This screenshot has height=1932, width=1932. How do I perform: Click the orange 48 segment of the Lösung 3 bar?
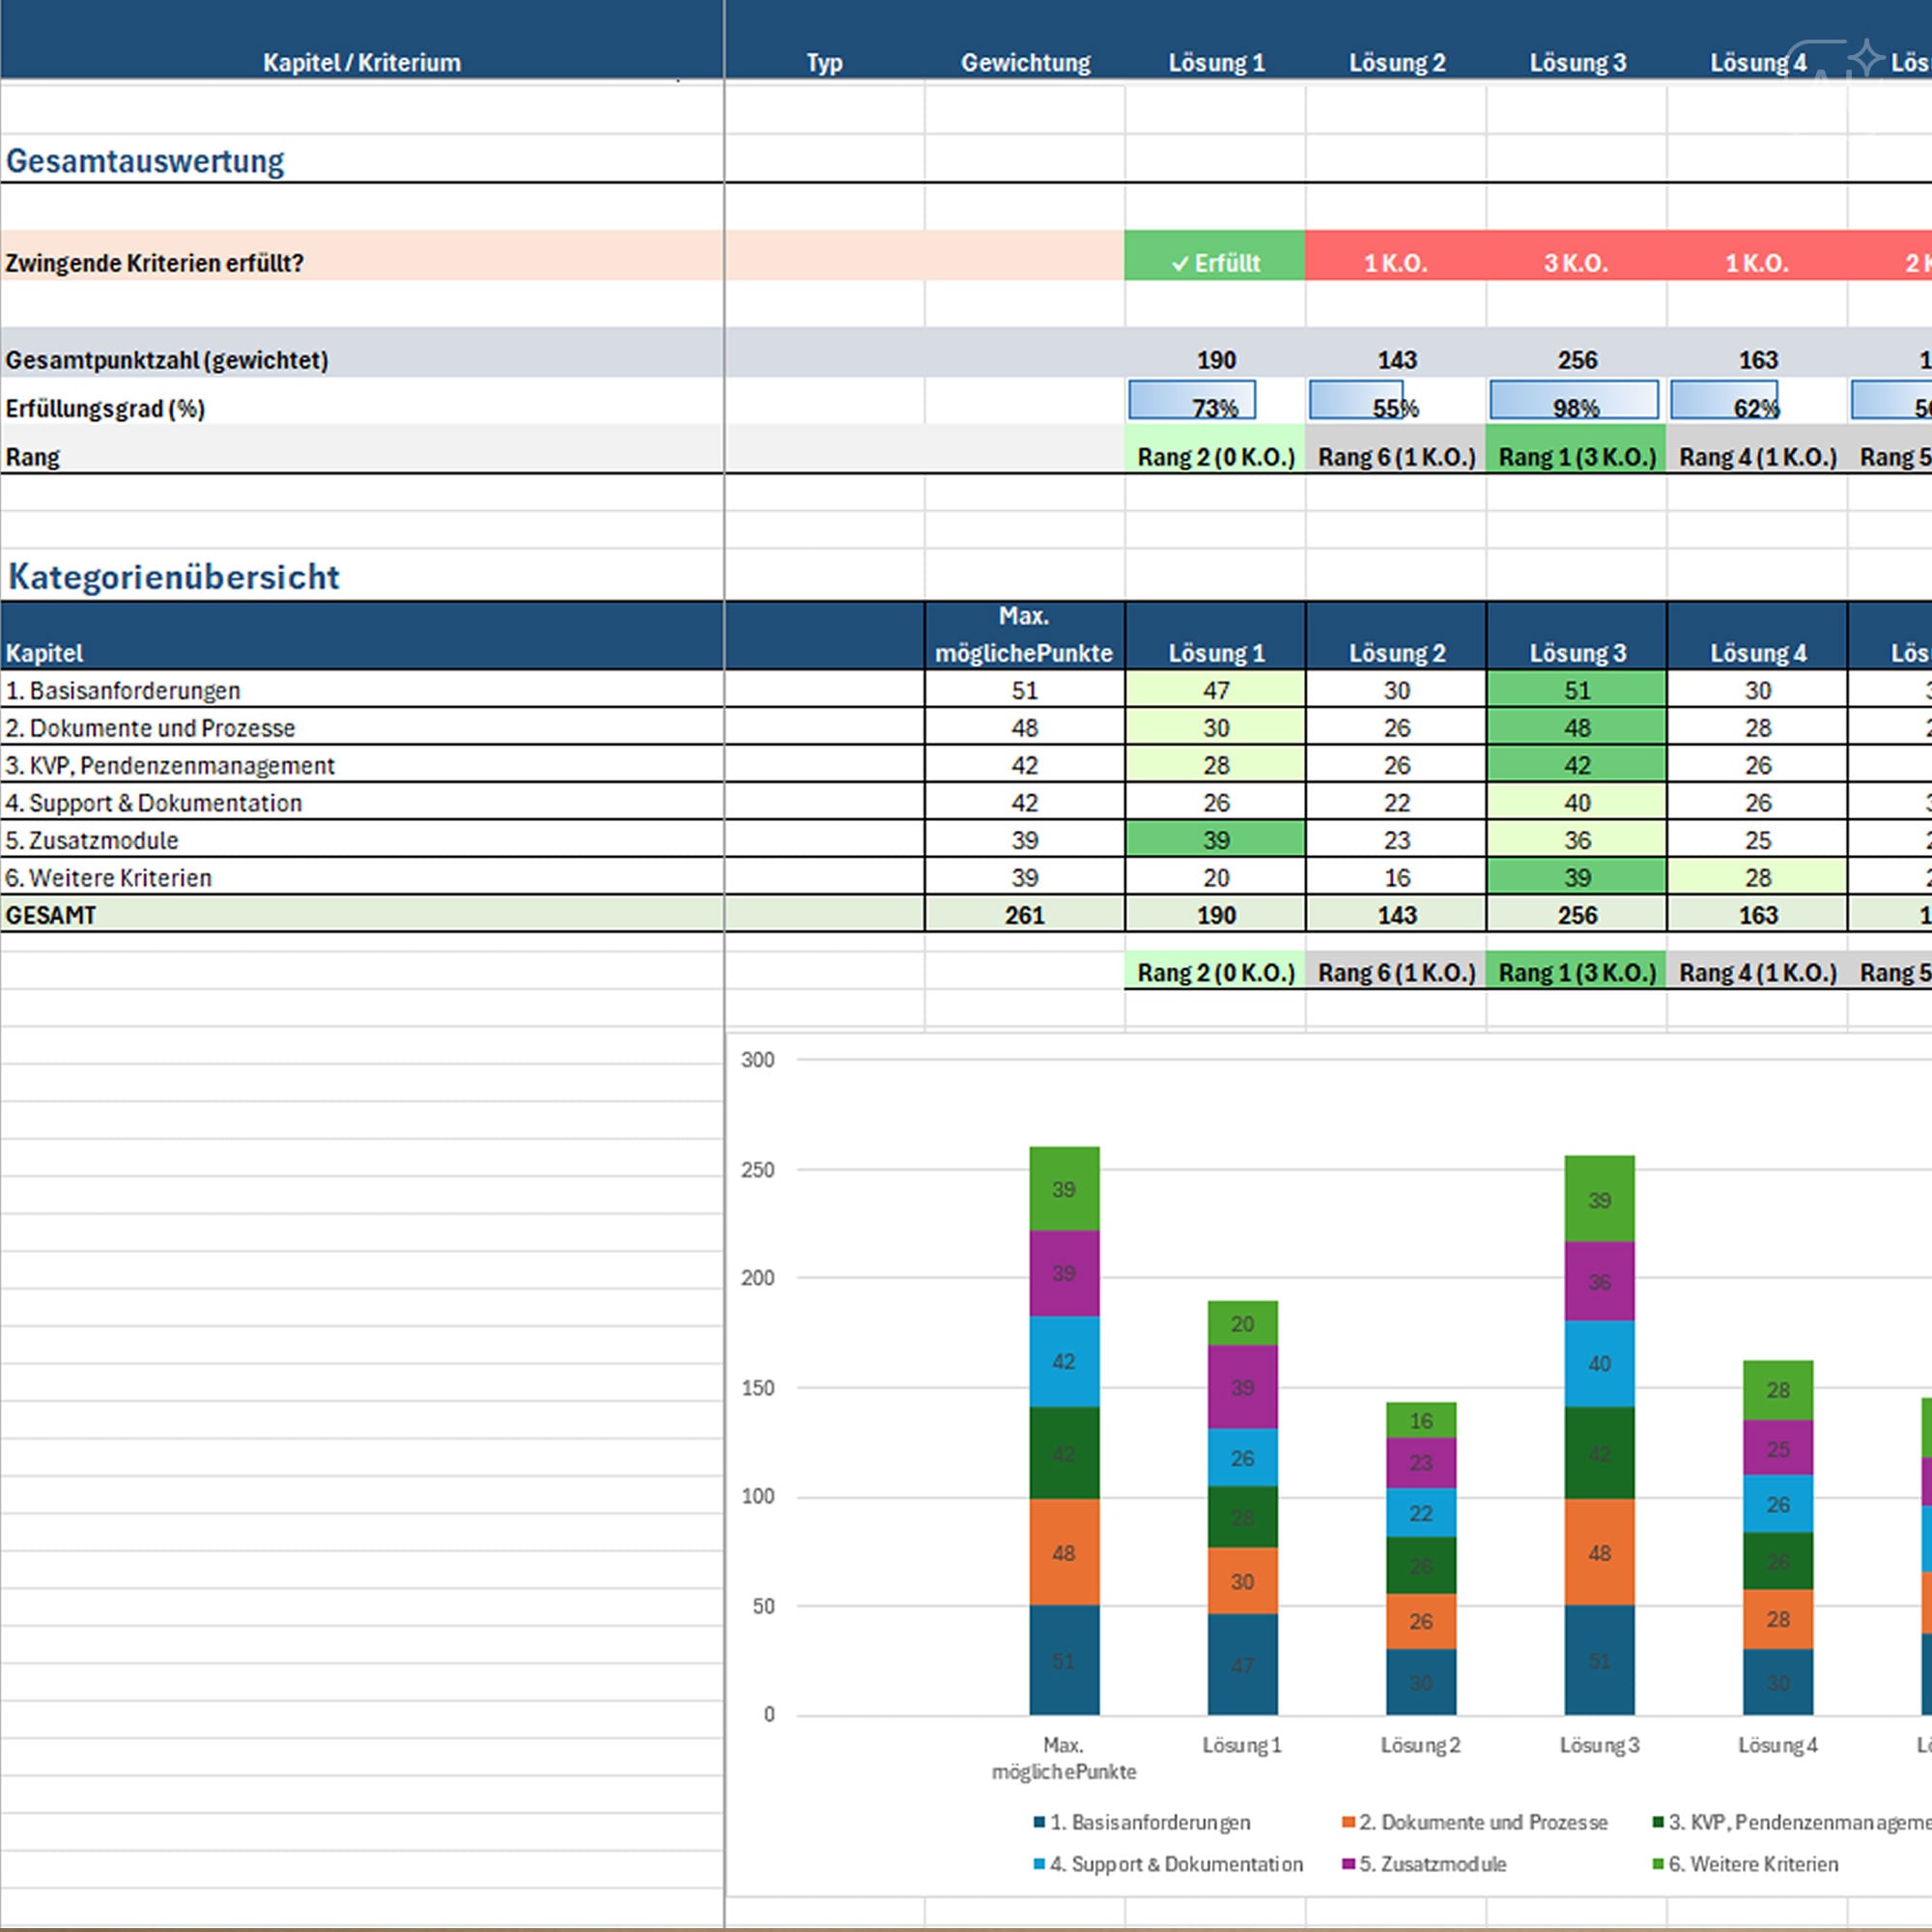pos(1599,1551)
